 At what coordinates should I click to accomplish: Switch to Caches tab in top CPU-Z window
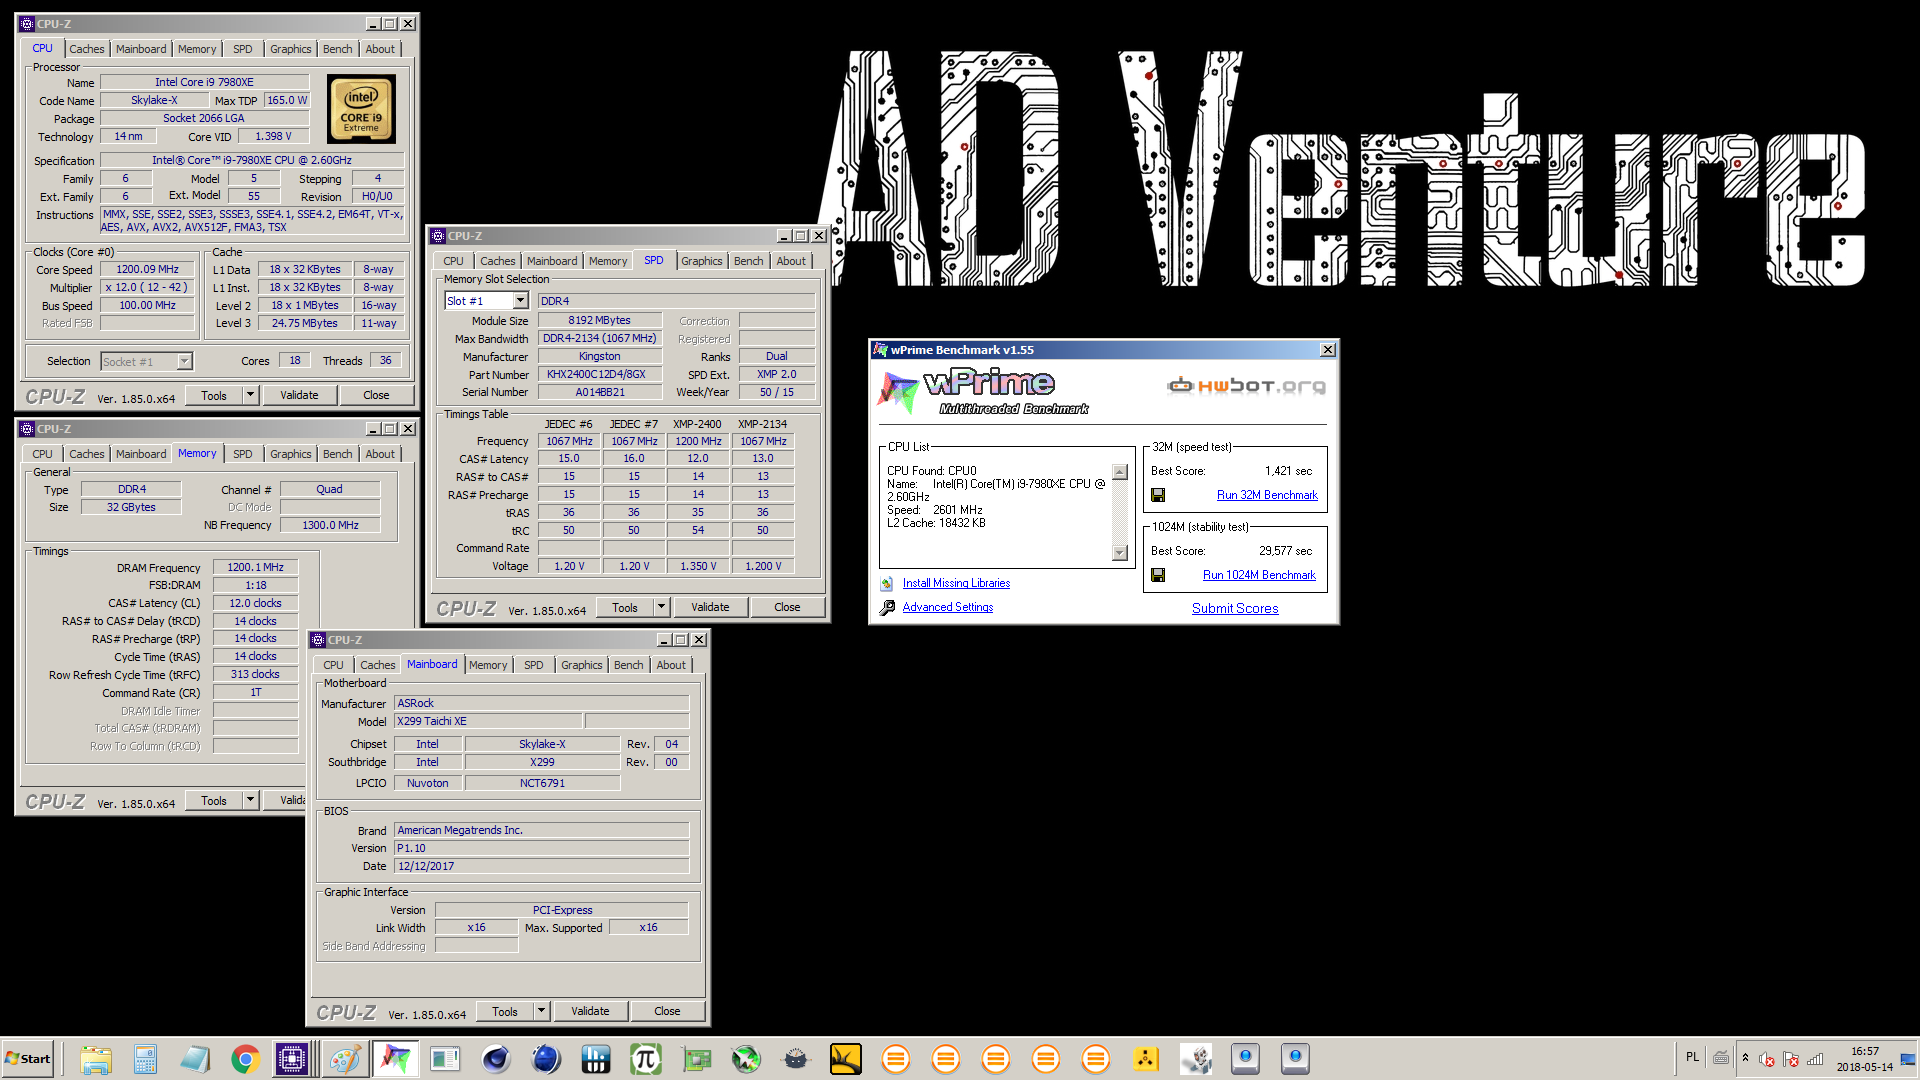[x=86, y=49]
